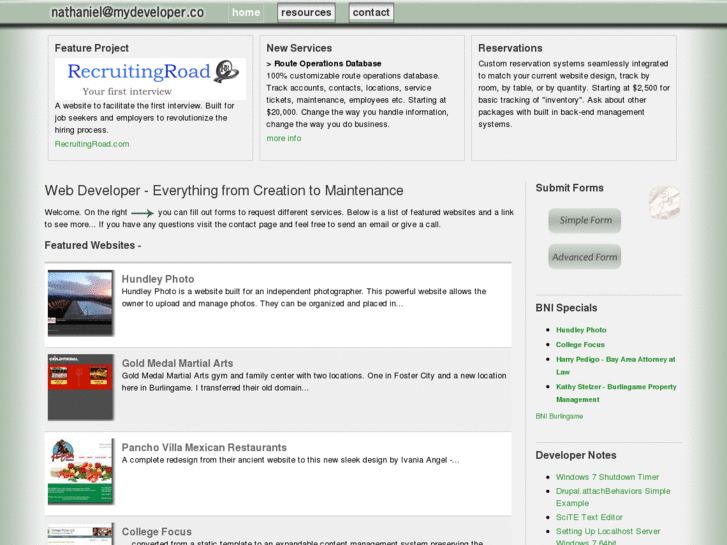Open Pancho Villa Mexican Restaurants title link
Image resolution: width=727 pixels, height=545 pixels.
204,448
